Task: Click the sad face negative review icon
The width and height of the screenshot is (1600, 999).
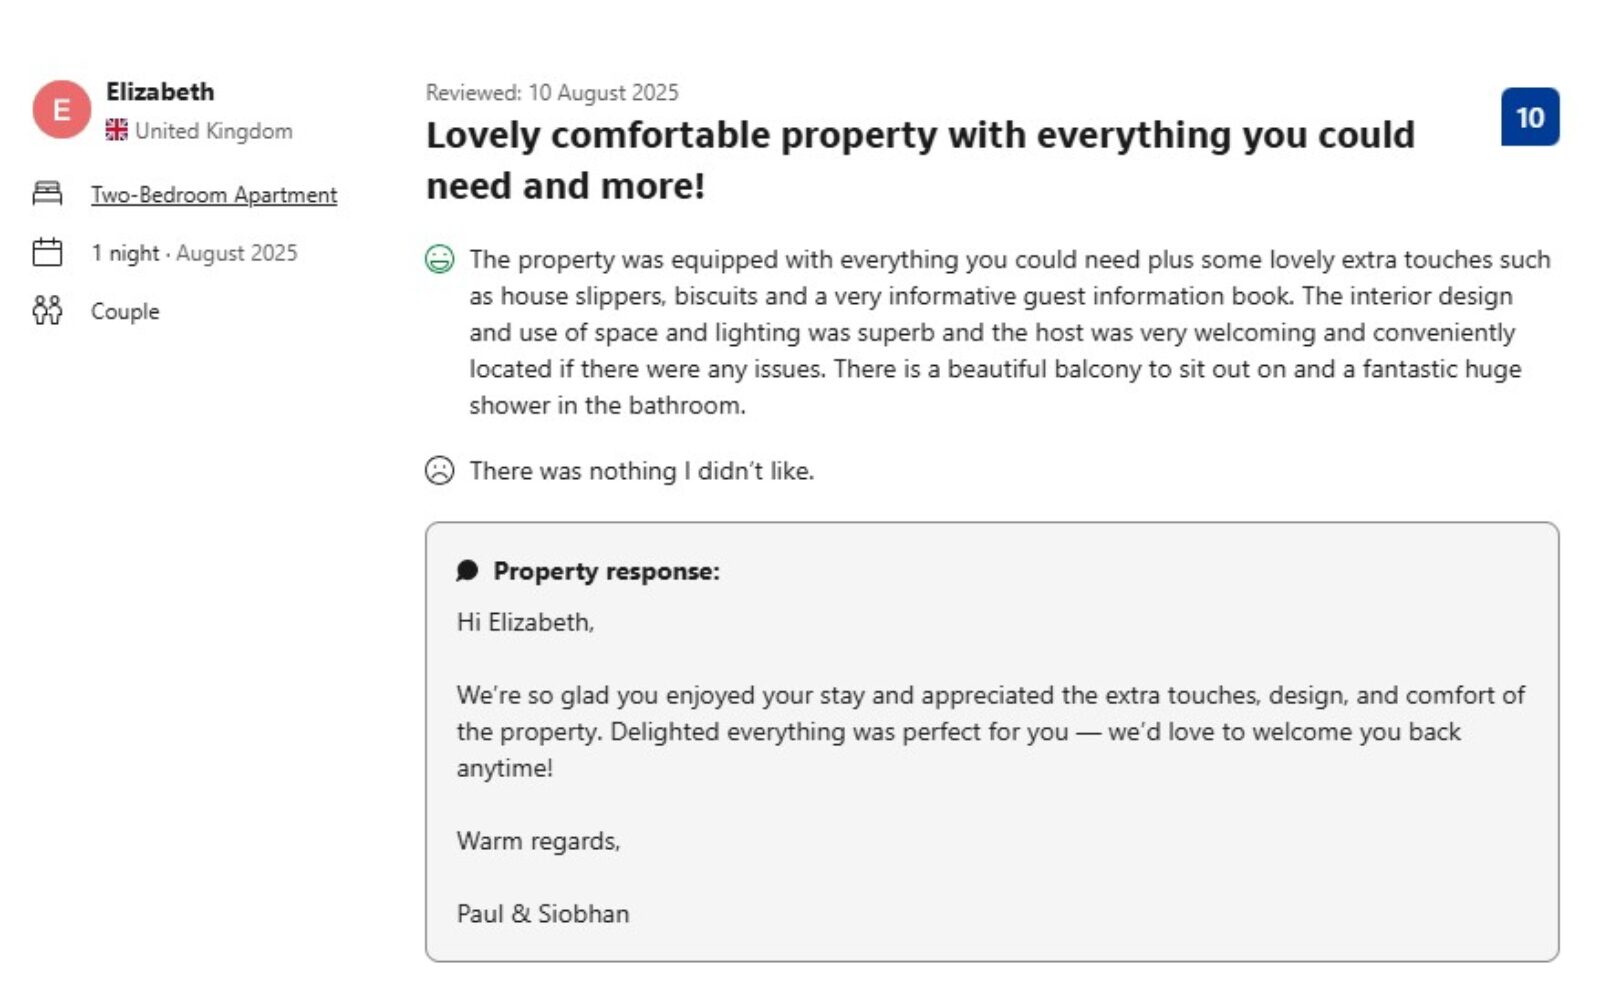Action: pos(439,470)
